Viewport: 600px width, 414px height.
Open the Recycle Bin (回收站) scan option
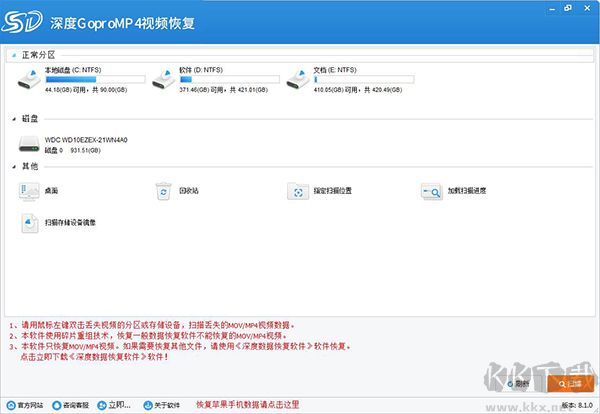pyautogui.click(x=164, y=190)
